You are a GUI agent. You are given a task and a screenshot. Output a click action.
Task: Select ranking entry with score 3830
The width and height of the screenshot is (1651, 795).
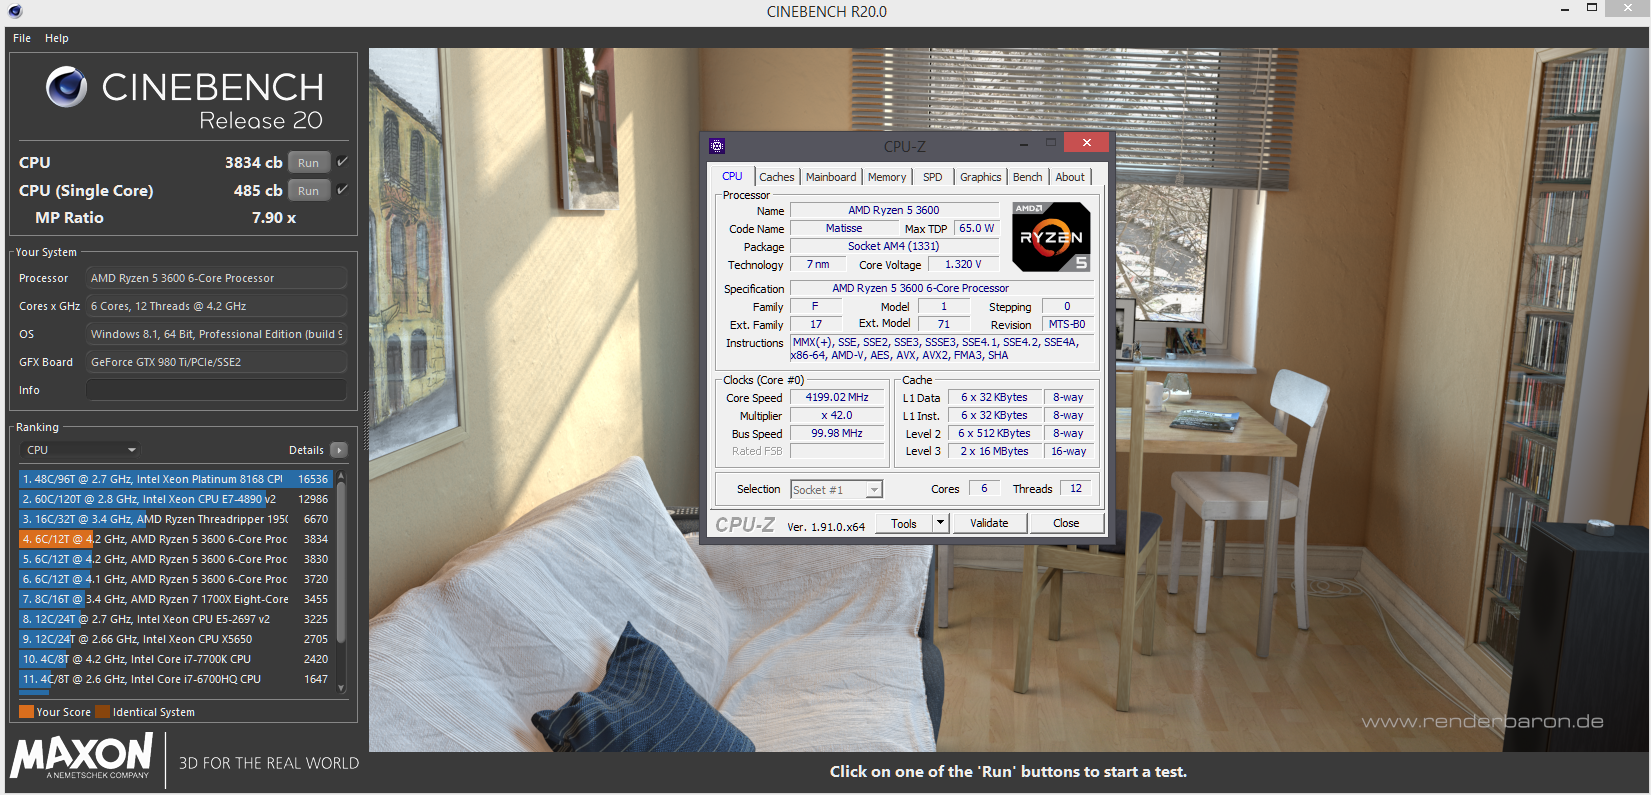(176, 559)
